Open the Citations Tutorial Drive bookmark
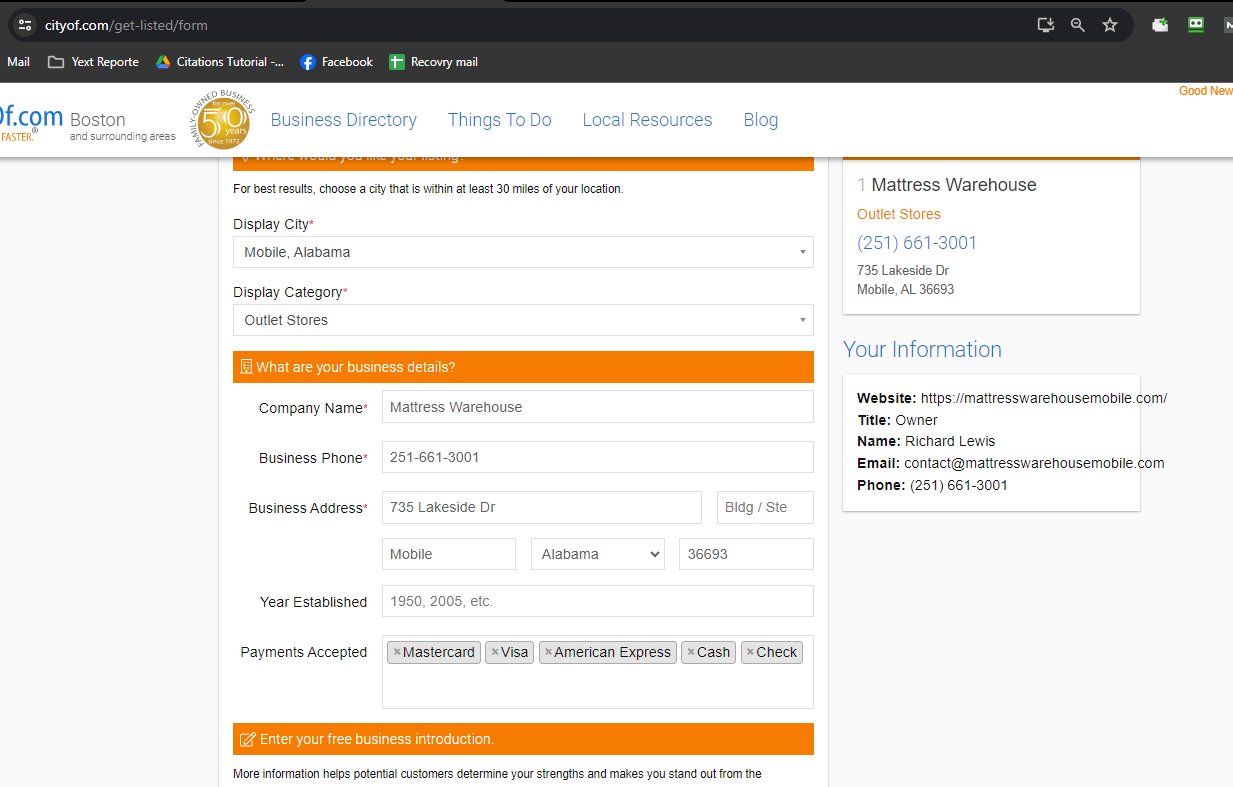The height and width of the screenshot is (787, 1233). [x=219, y=62]
